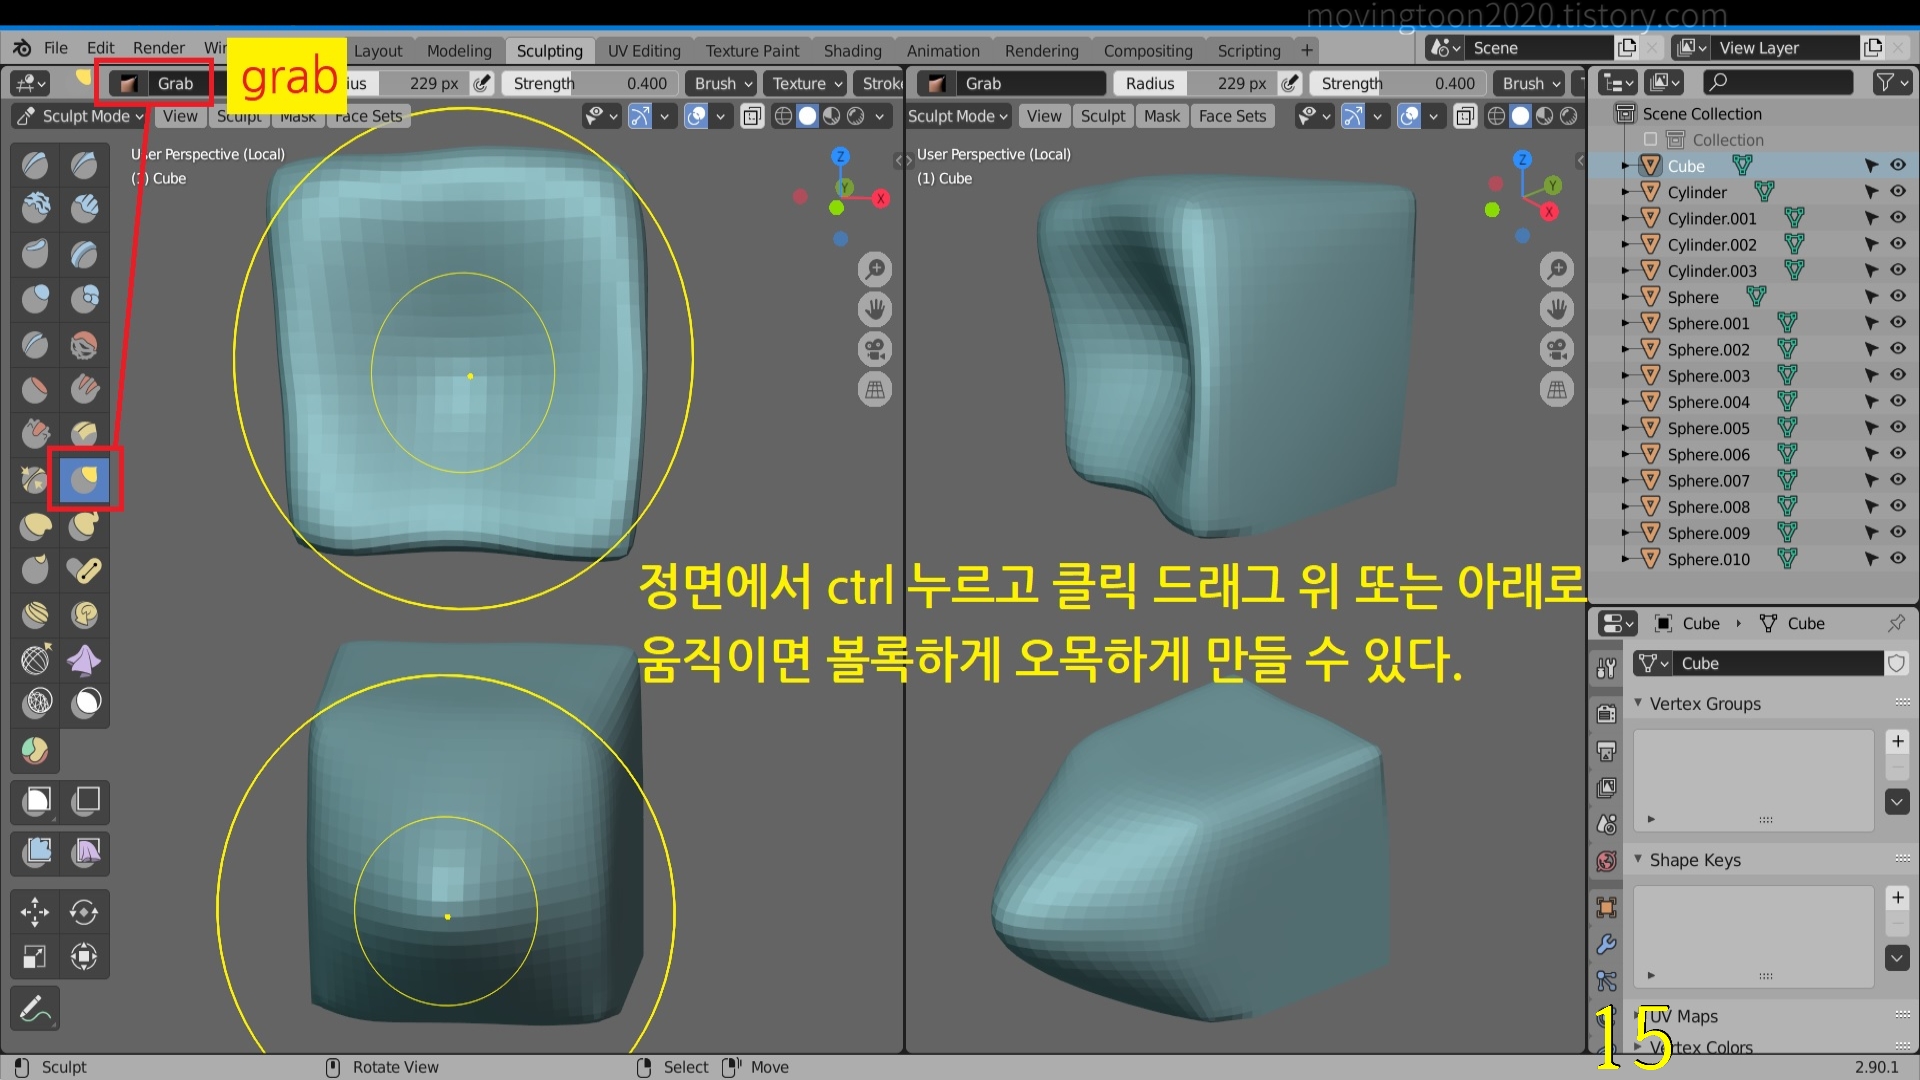The image size is (1920, 1080).
Task: Choose the Clay brush tool
Action: point(36,208)
